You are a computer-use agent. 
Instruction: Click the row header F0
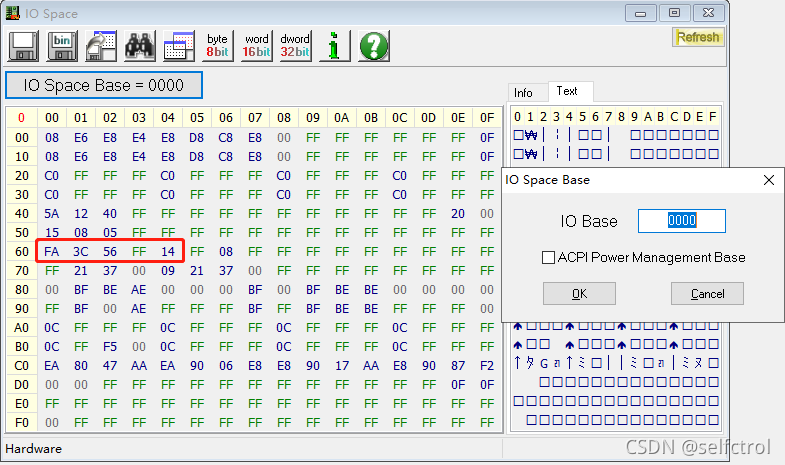coord(22,422)
